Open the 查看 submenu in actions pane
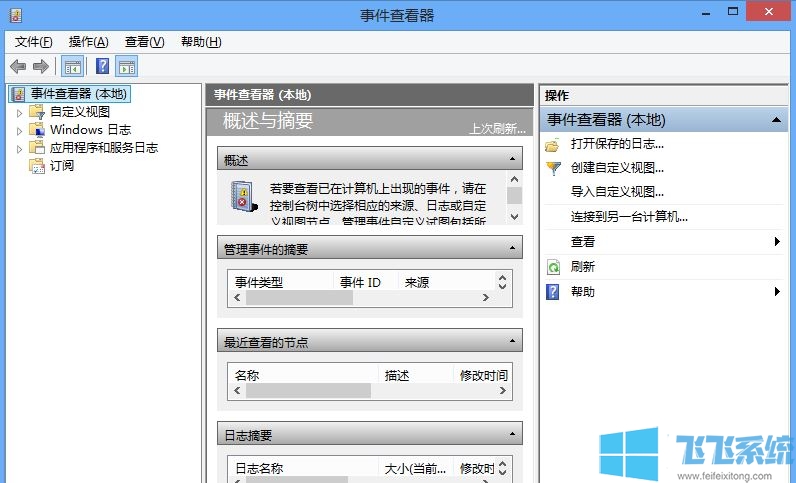The image size is (796, 483). (583, 242)
